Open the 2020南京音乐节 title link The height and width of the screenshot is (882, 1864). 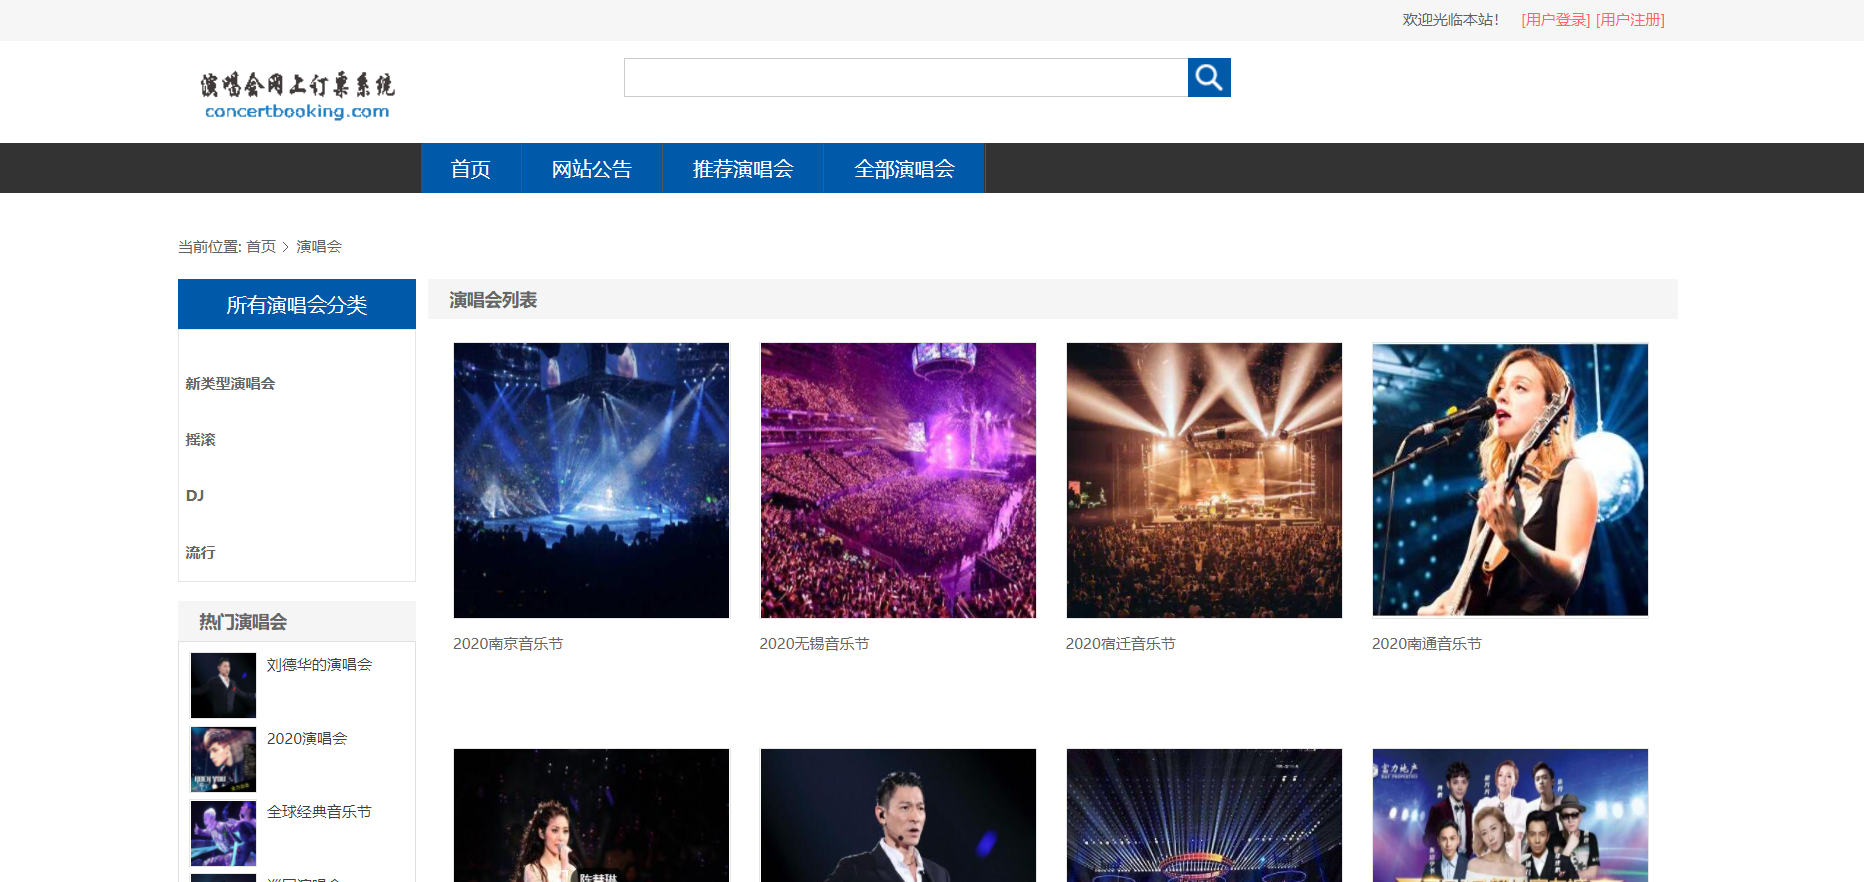tap(508, 644)
